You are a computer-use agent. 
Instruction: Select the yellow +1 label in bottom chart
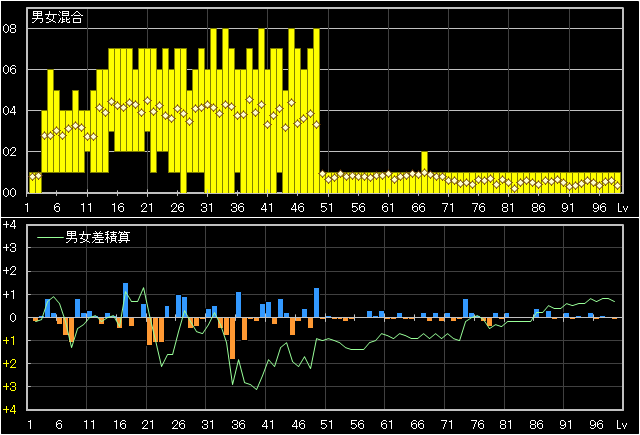[x=9, y=341]
